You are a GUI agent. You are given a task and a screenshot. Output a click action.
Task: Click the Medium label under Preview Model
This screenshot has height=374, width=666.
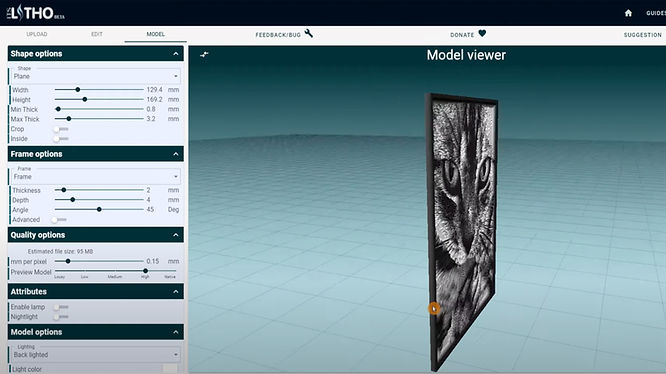click(115, 277)
